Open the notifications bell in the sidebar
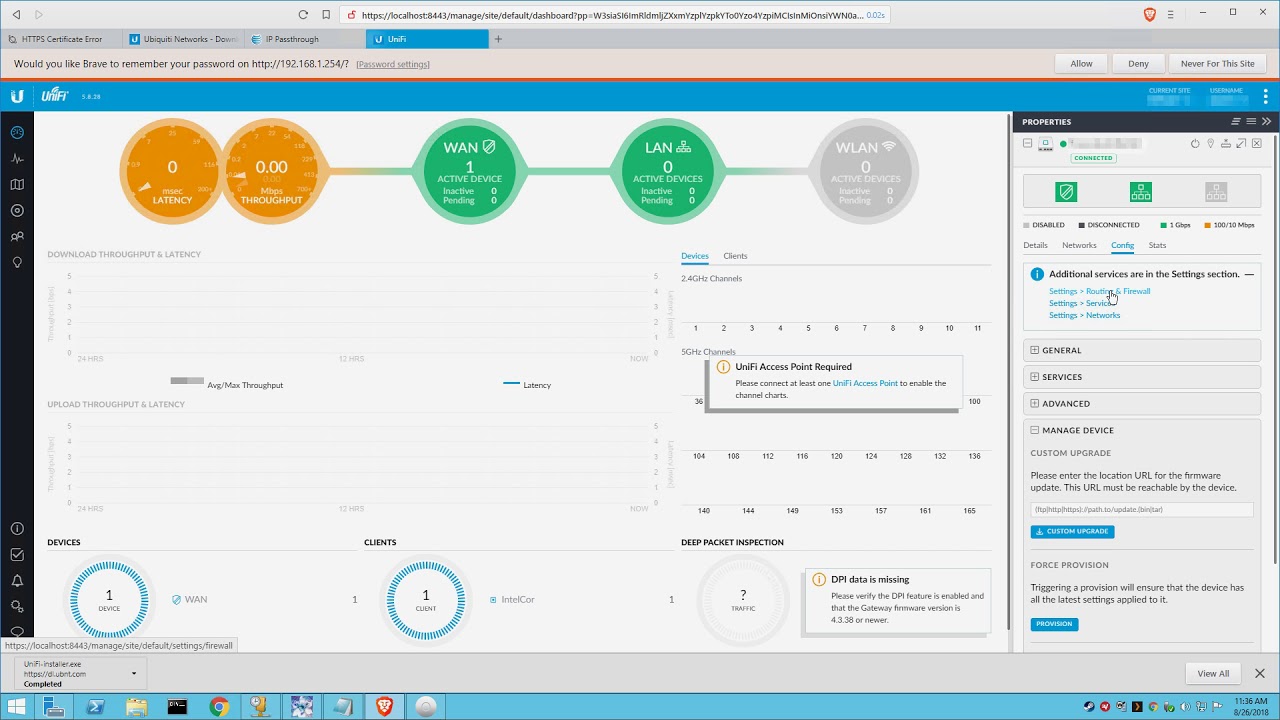Viewport: 1280px width, 720px height. coord(17,581)
